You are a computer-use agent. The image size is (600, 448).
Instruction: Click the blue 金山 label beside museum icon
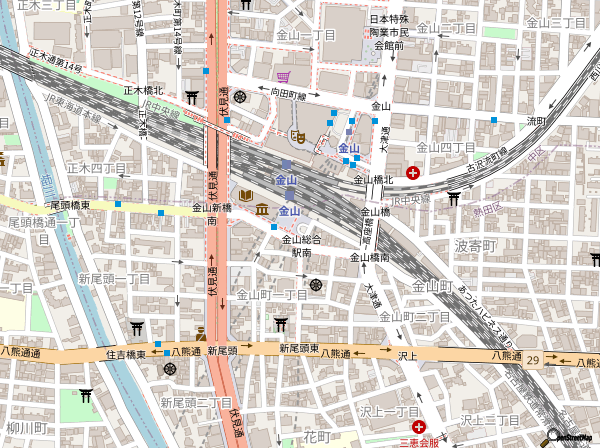click(x=289, y=211)
